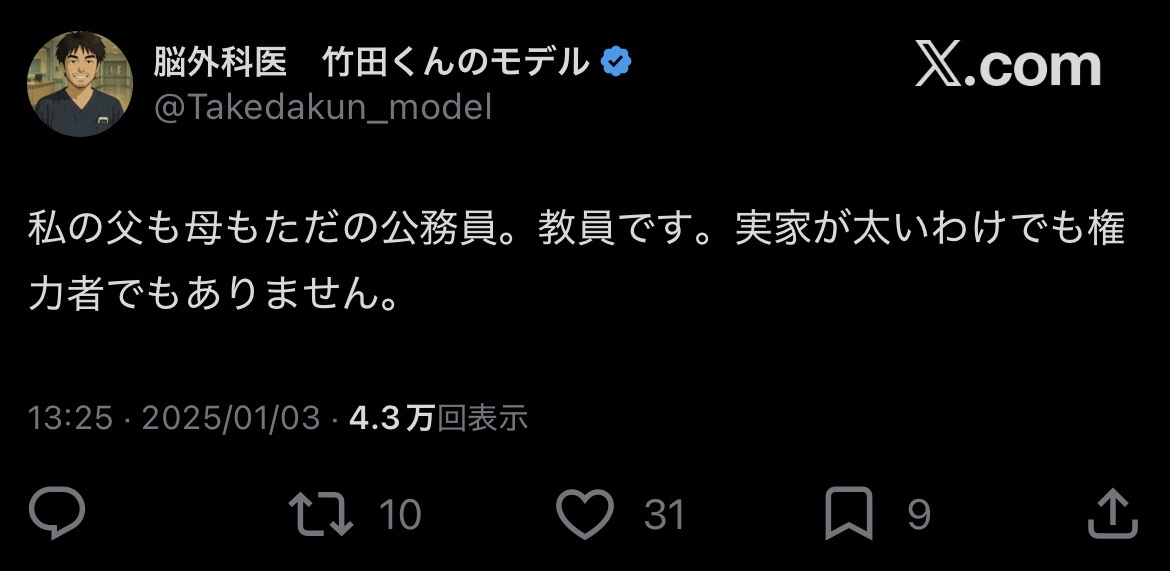Viewport: 1170px width, 571px height.
Task: Open the display name 脳外科医 竹田くんのモデル
Action: 370,64
